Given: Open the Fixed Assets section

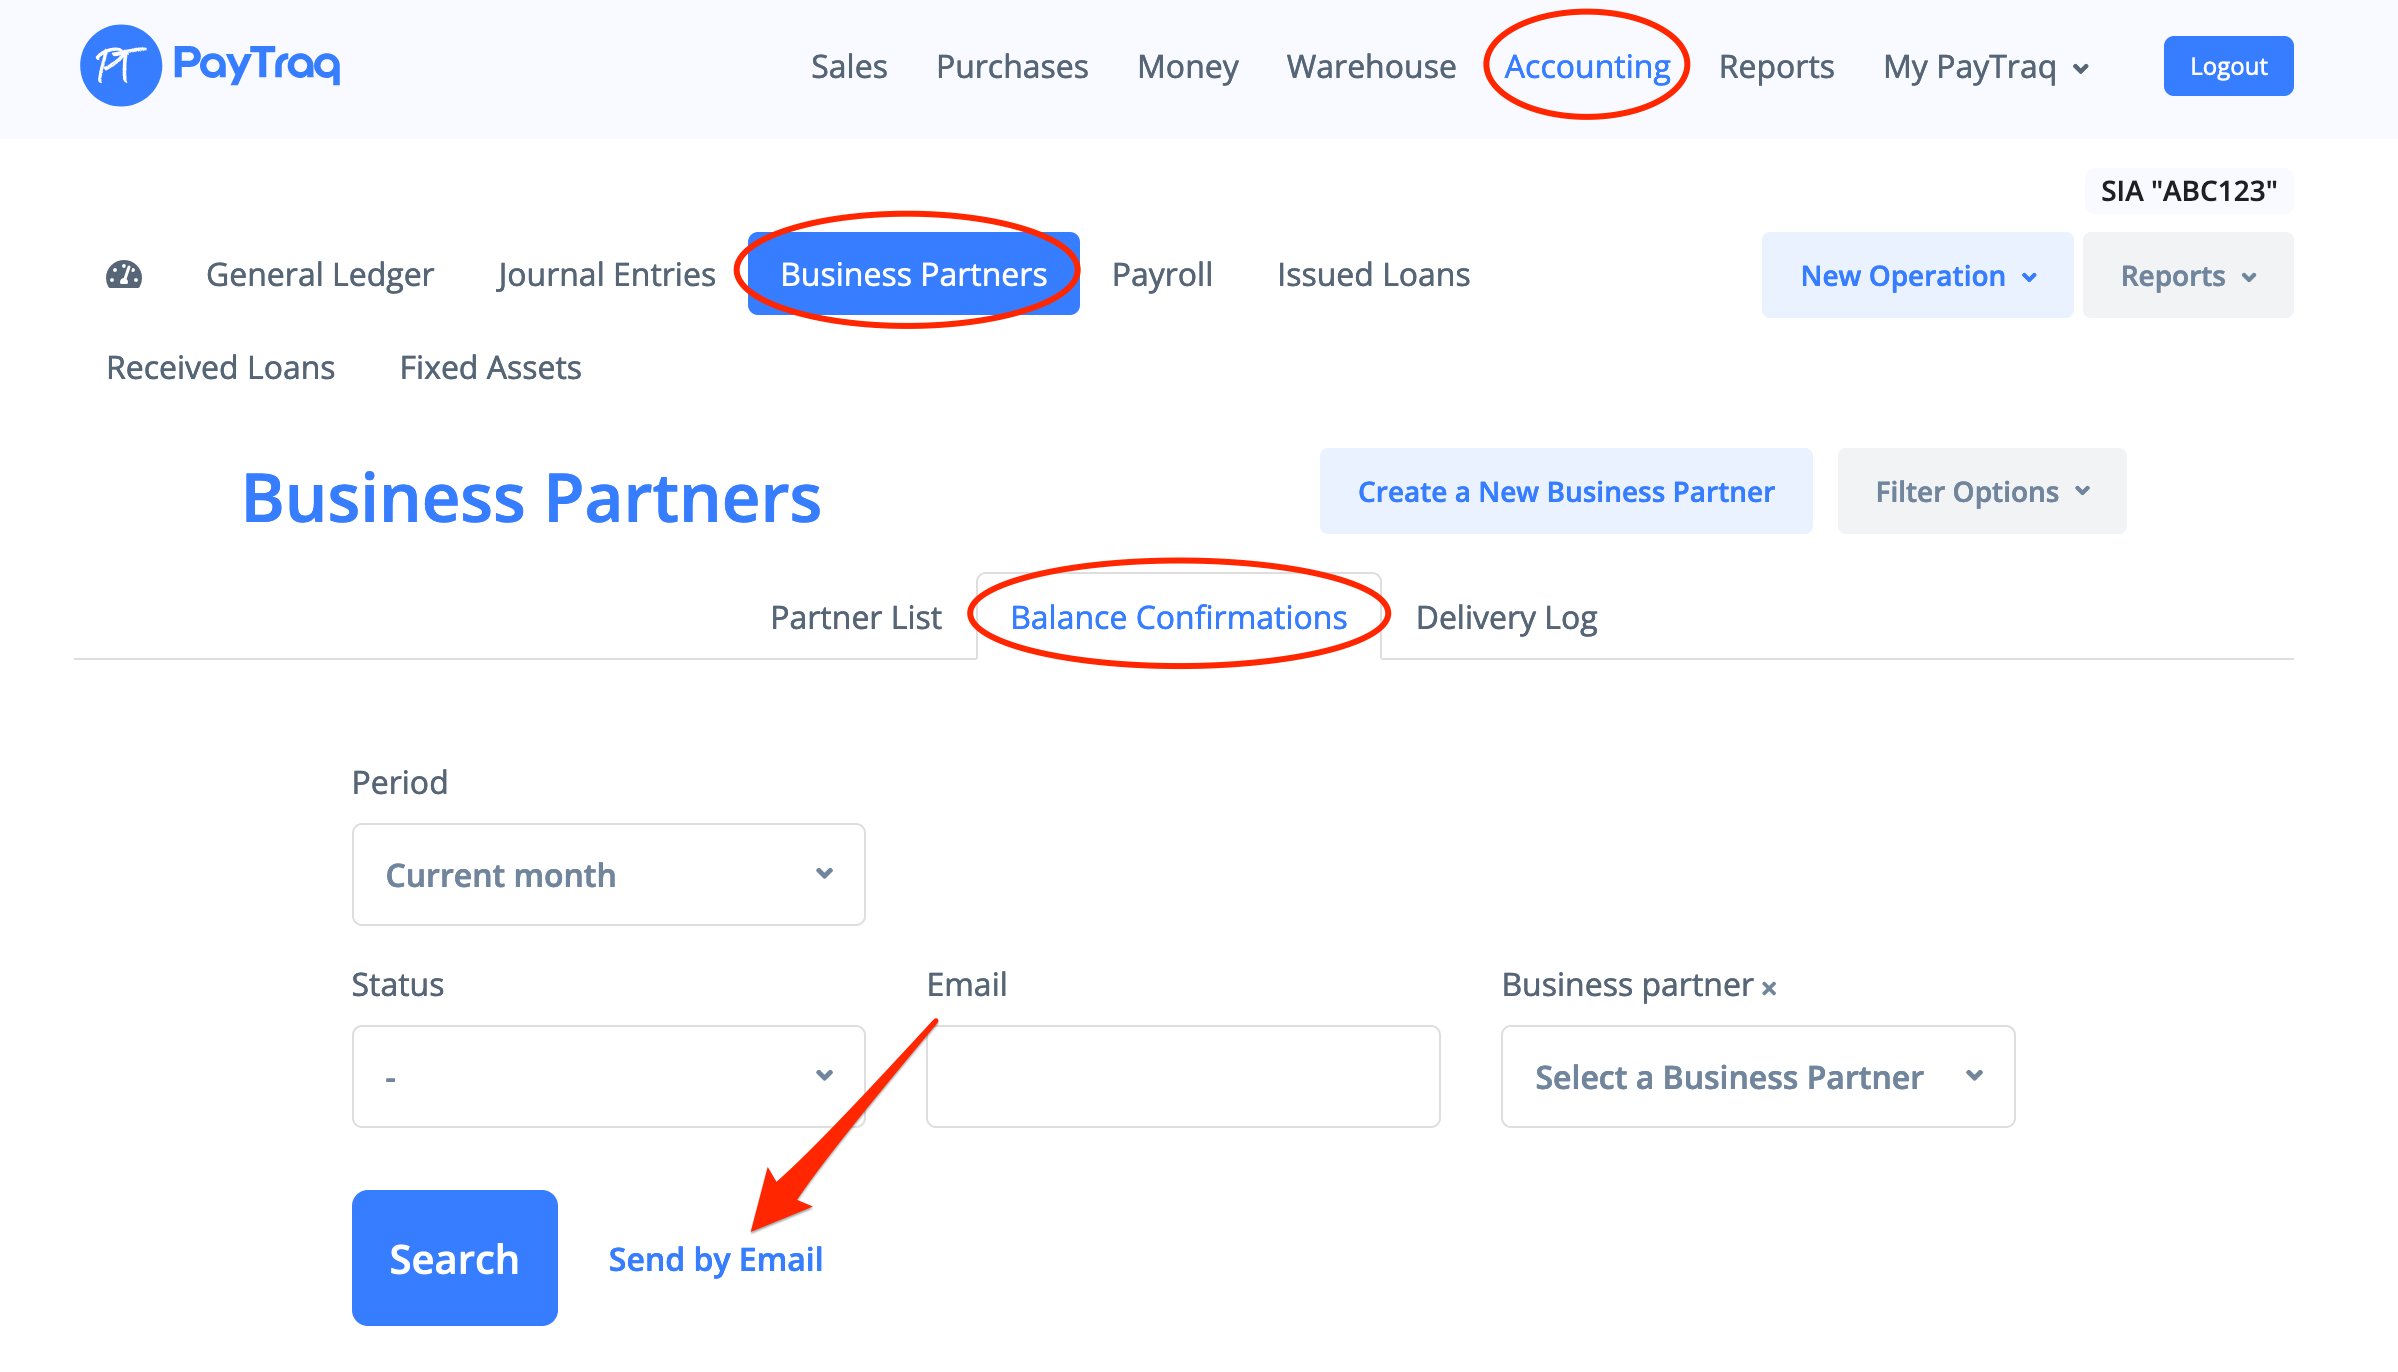Looking at the screenshot, I should click(x=490, y=368).
